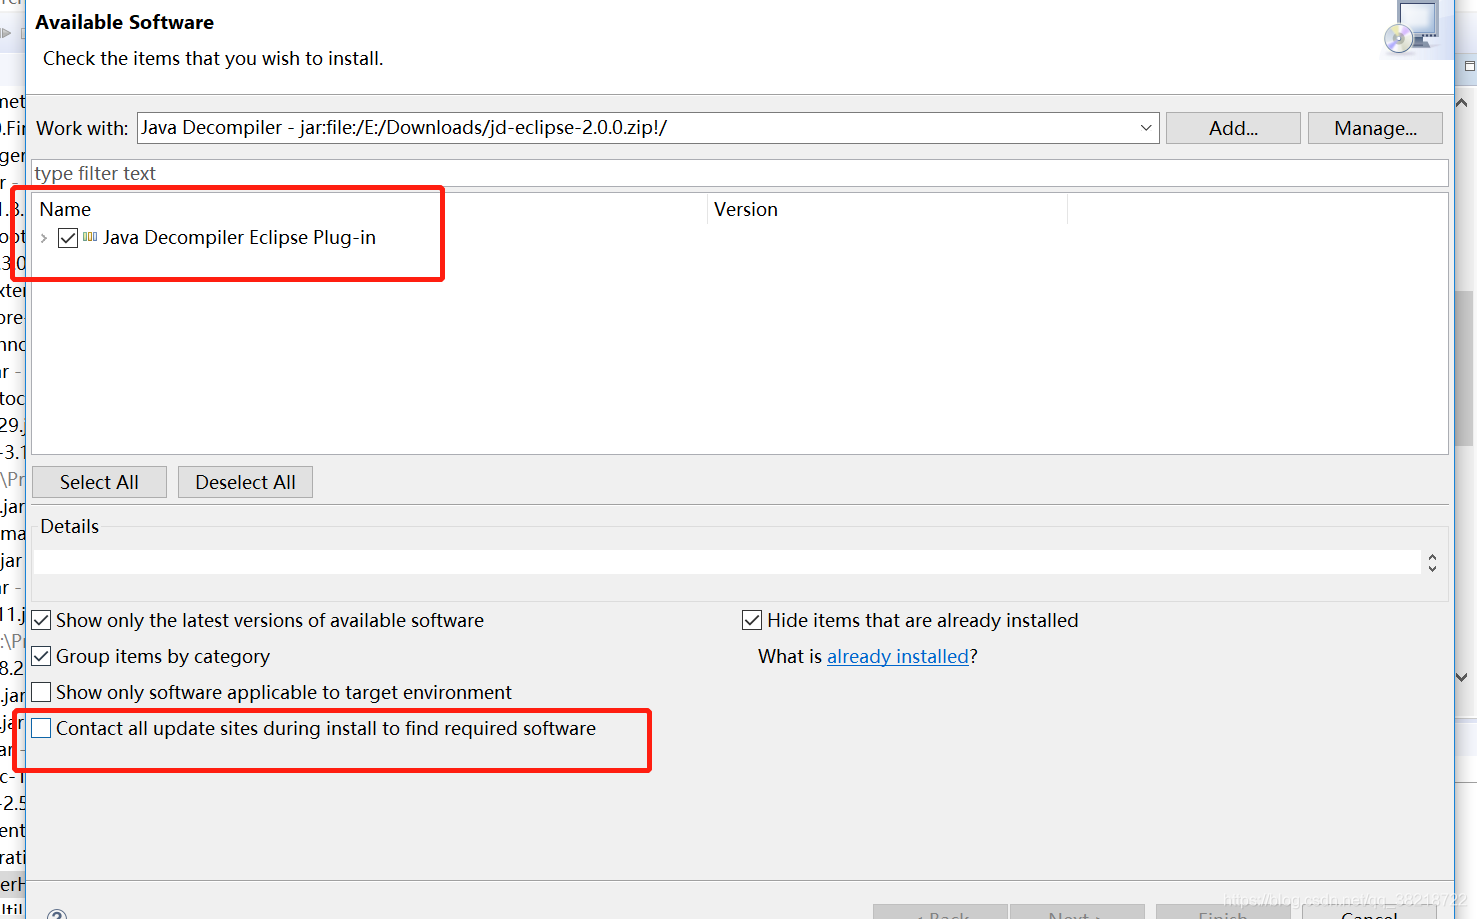Viewport: 1477px width, 919px height.
Task: Open the already installed link
Action: click(x=898, y=657)
